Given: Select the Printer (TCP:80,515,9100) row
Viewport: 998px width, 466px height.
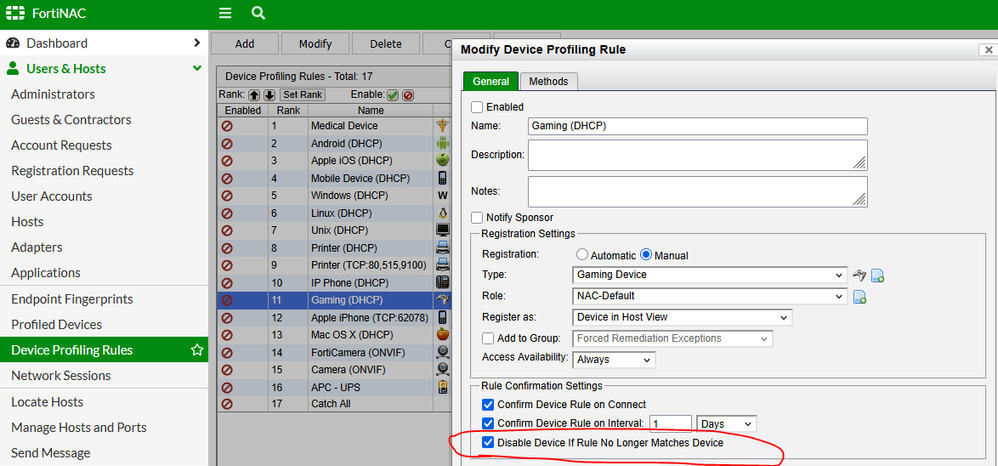Looking at the screenshot, I should click(335, 265).
